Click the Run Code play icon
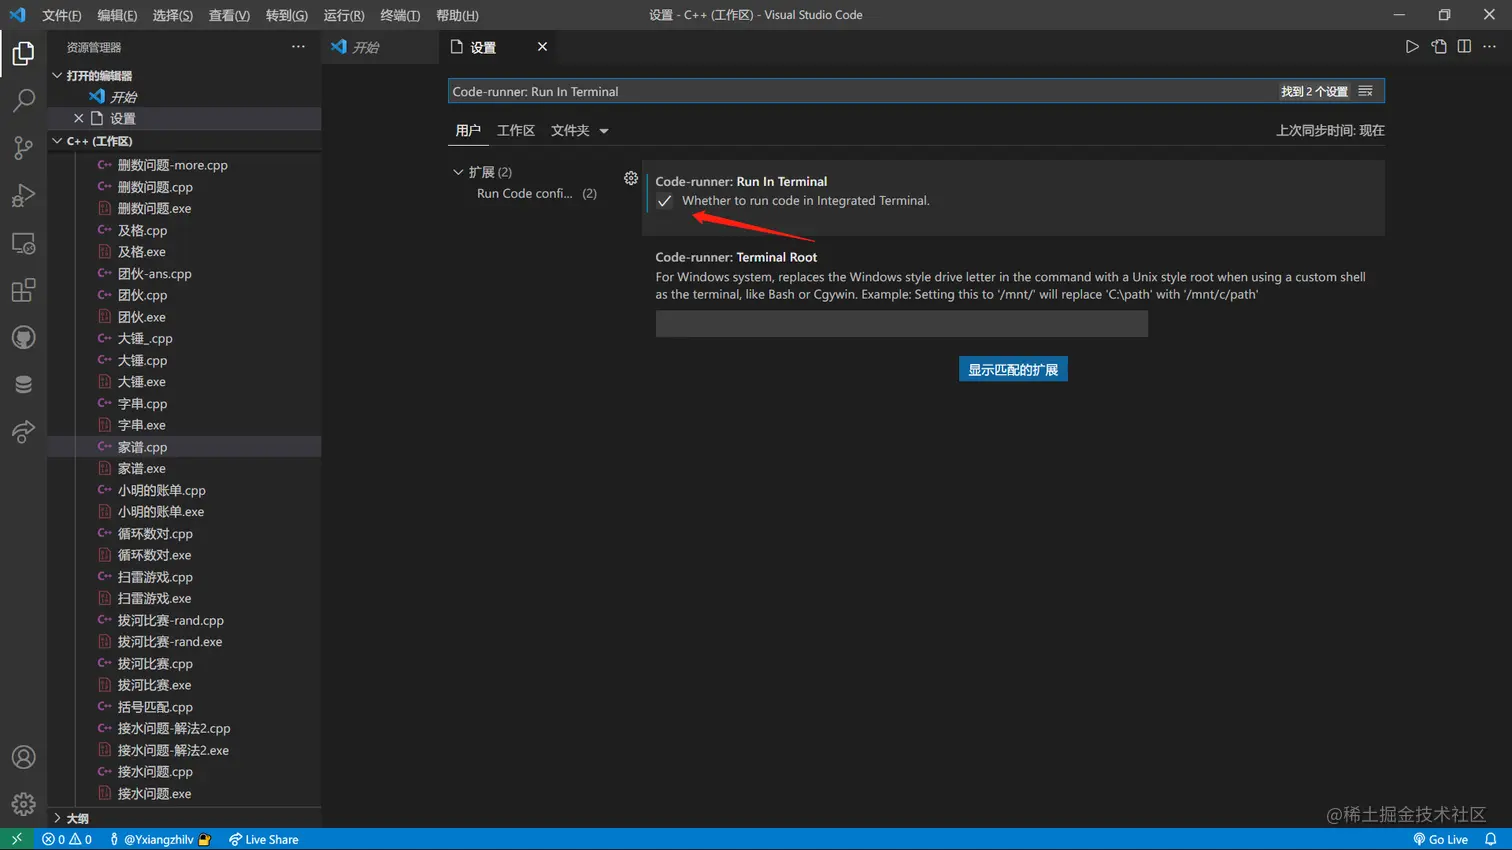This screenshot has height=850, width=1512. 1412,47
